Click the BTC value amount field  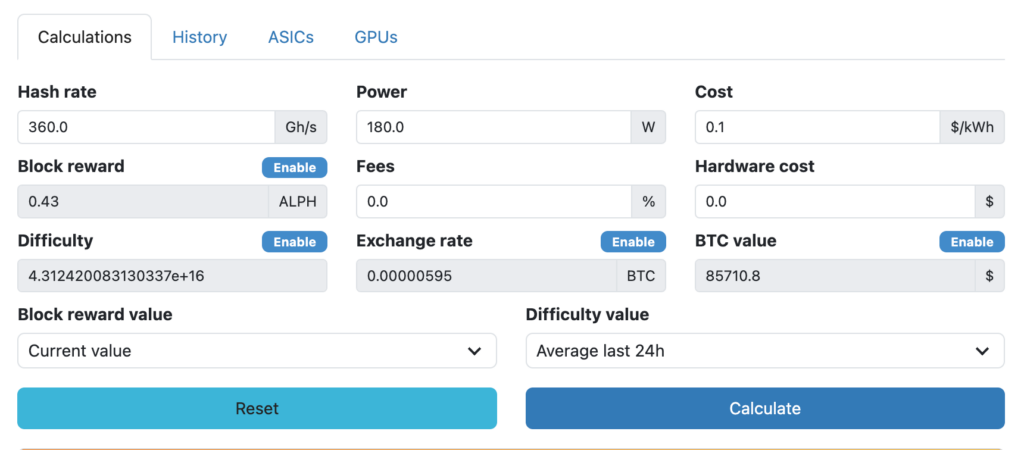point(834,276)
